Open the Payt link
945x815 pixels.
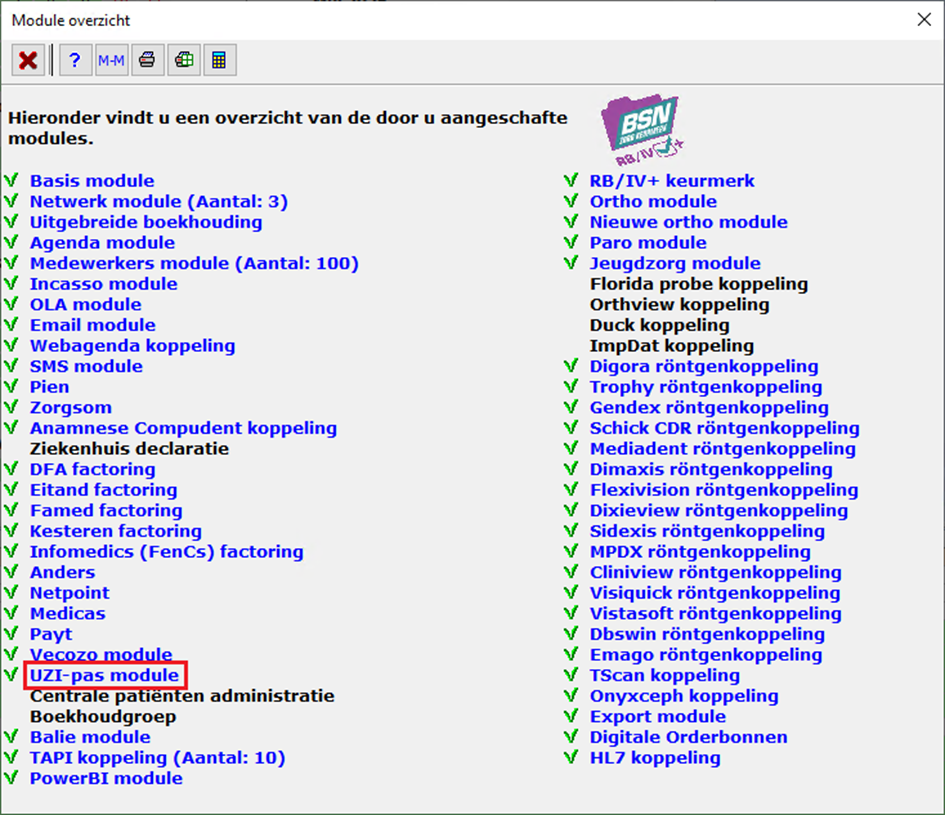point(51,634)
